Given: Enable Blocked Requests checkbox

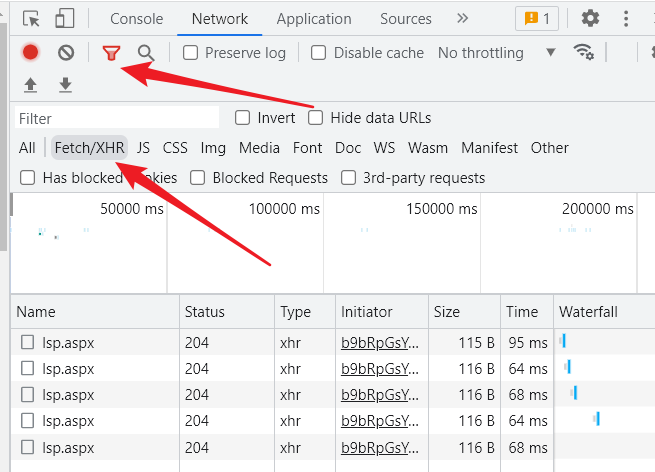Looking at the screenshot, I should tap(197, 178).
